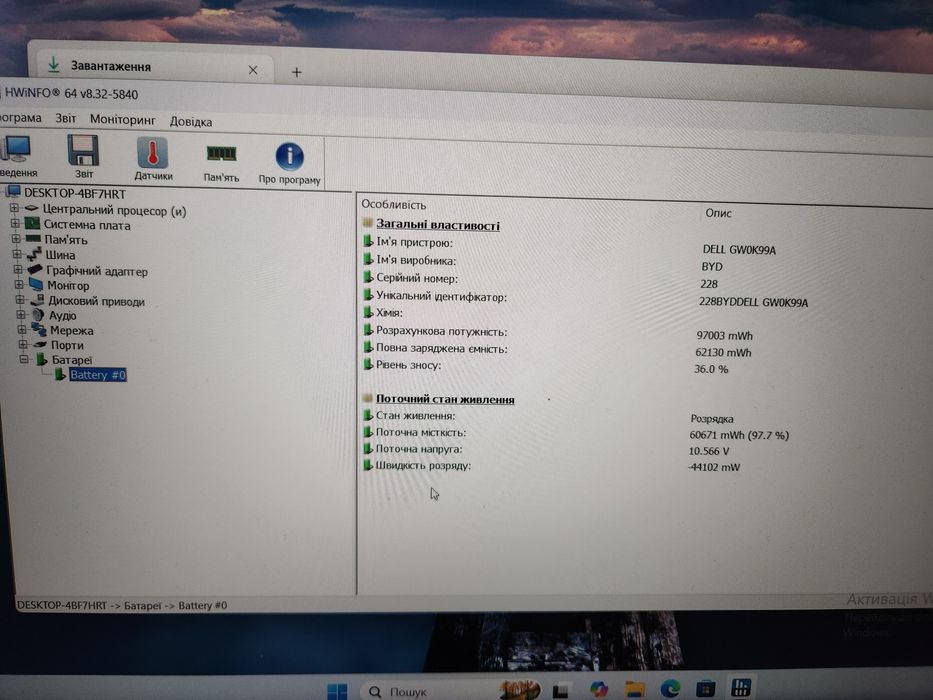Select DESKTOP-4BF7HRT root node in tree
Image resolution: width=933 pixels, height=700 pixels.
pyautogui.click(x=74, y=193)
